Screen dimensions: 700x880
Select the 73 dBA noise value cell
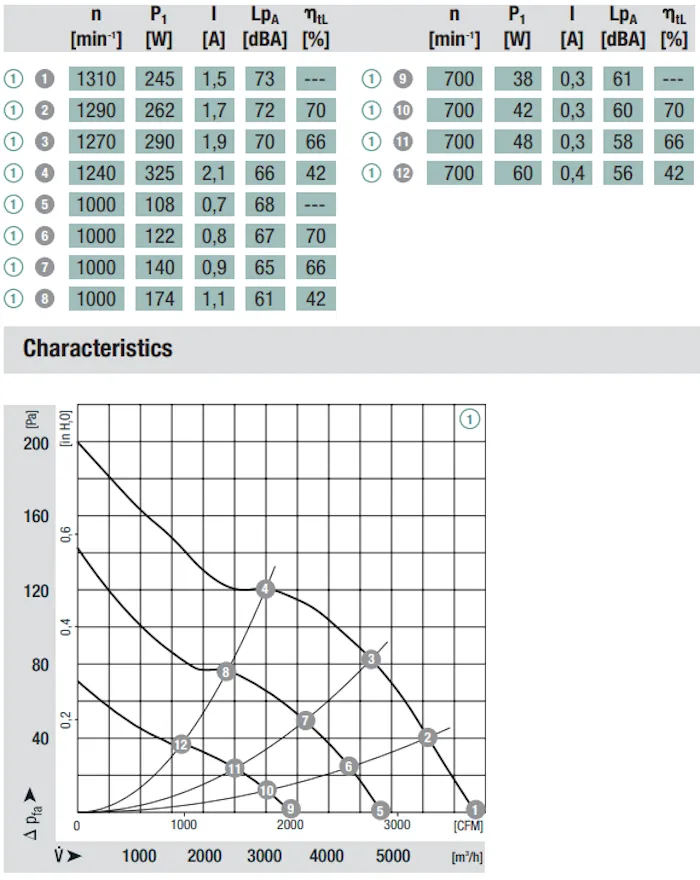click(x=264, y=79)
